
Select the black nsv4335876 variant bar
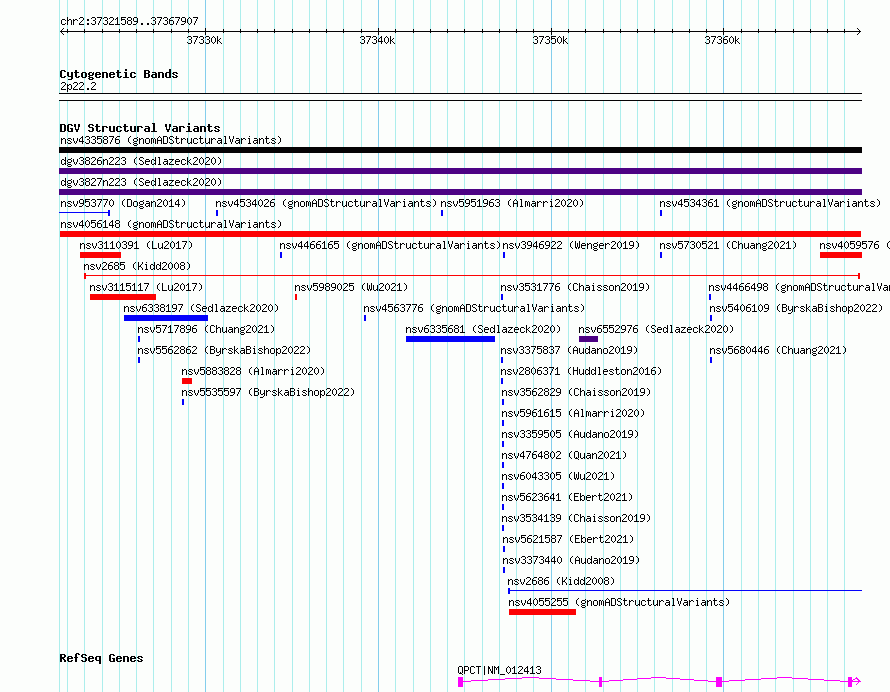click(460, 150)
